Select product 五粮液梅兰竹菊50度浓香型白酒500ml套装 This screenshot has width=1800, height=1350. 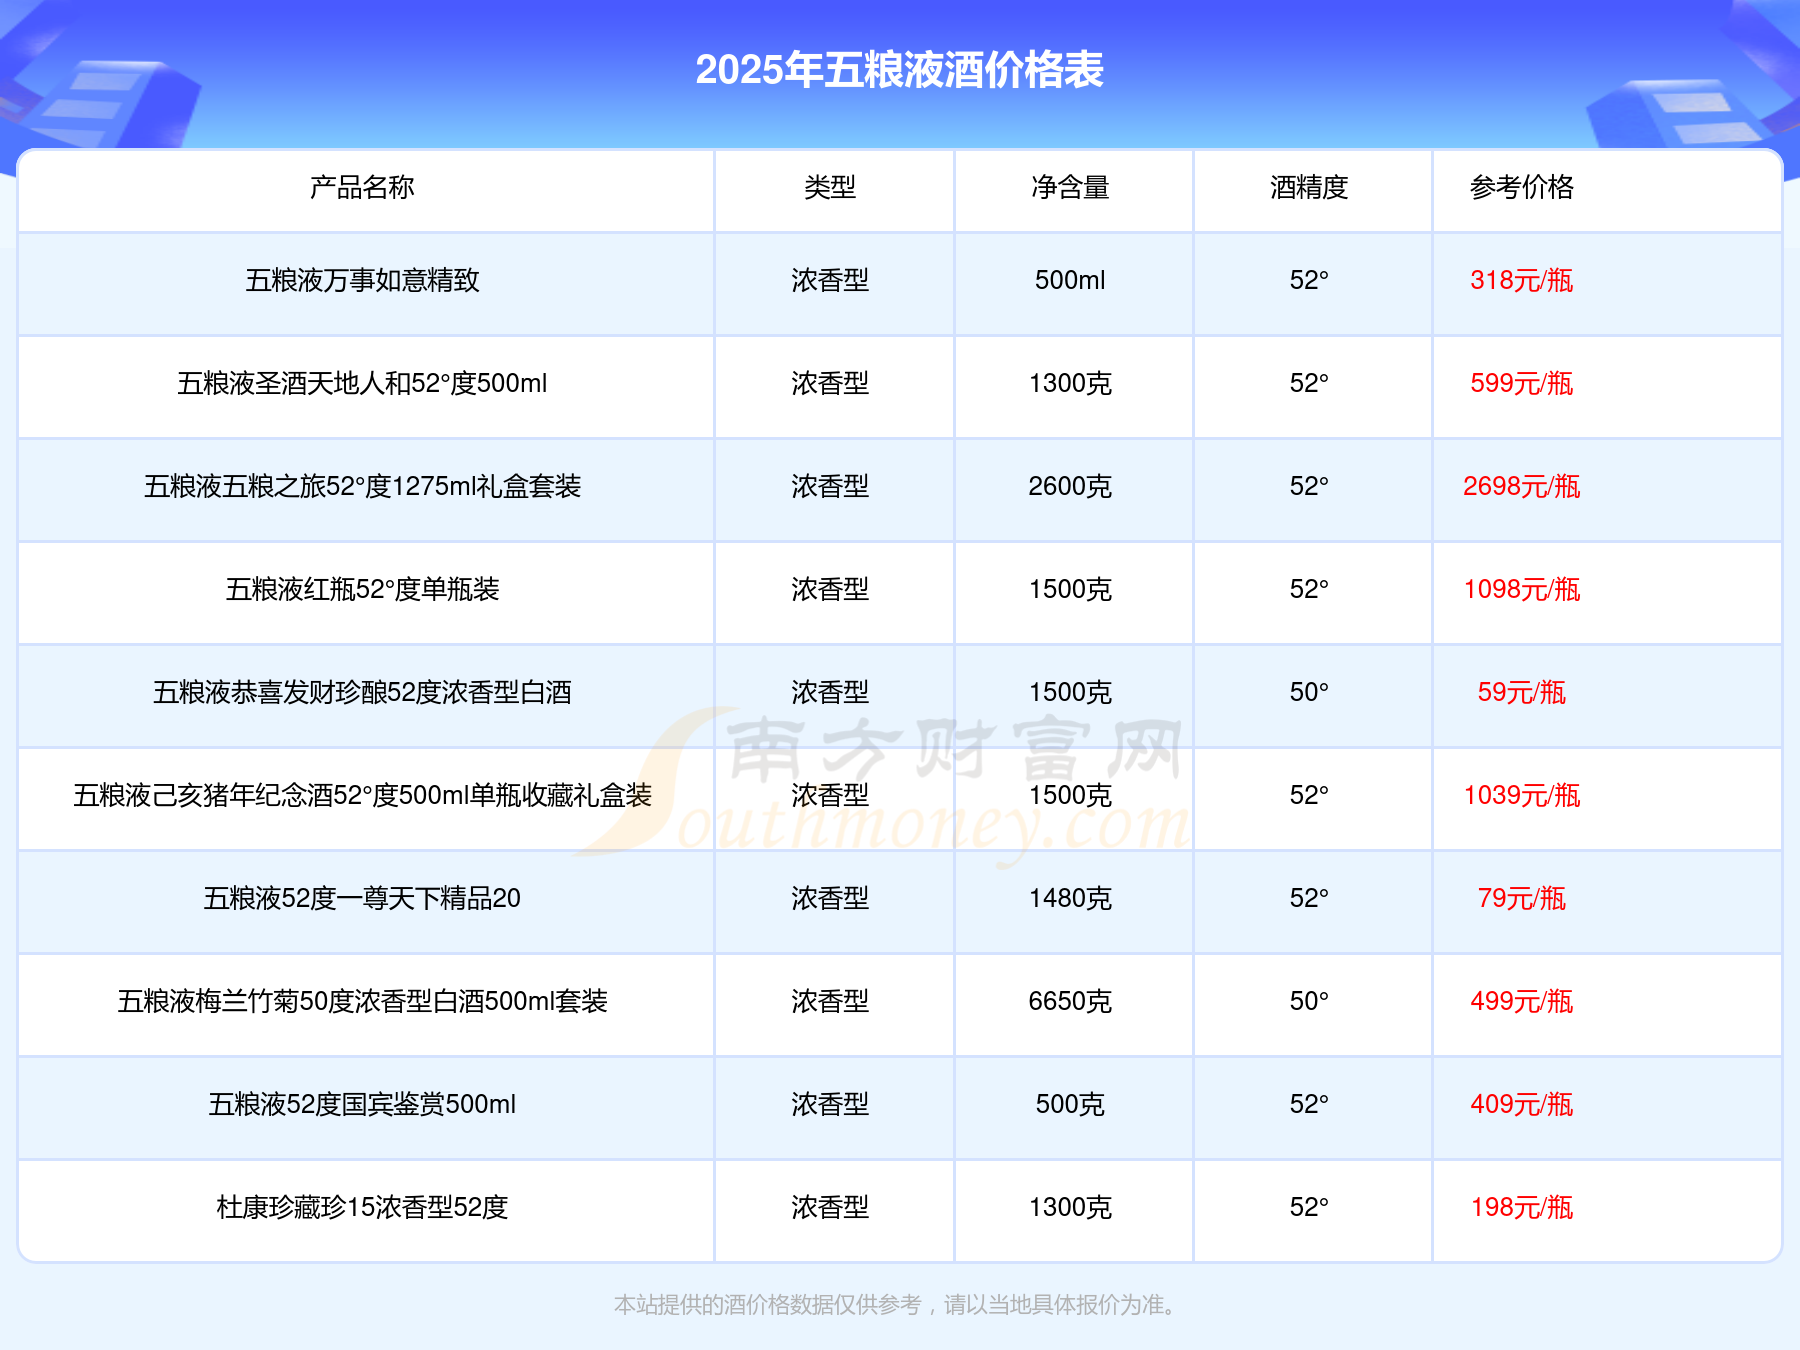pos(362,1001)
